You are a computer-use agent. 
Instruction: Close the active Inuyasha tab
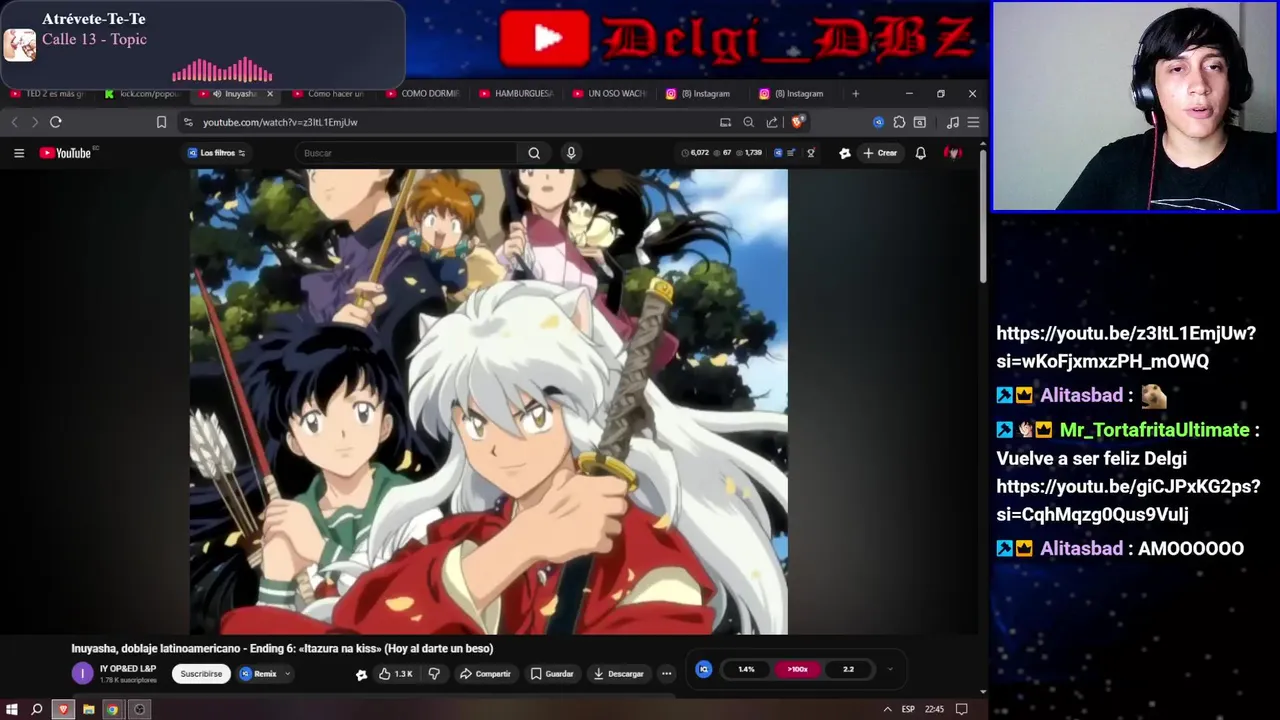pyautogui.click(x=269, y=93)
